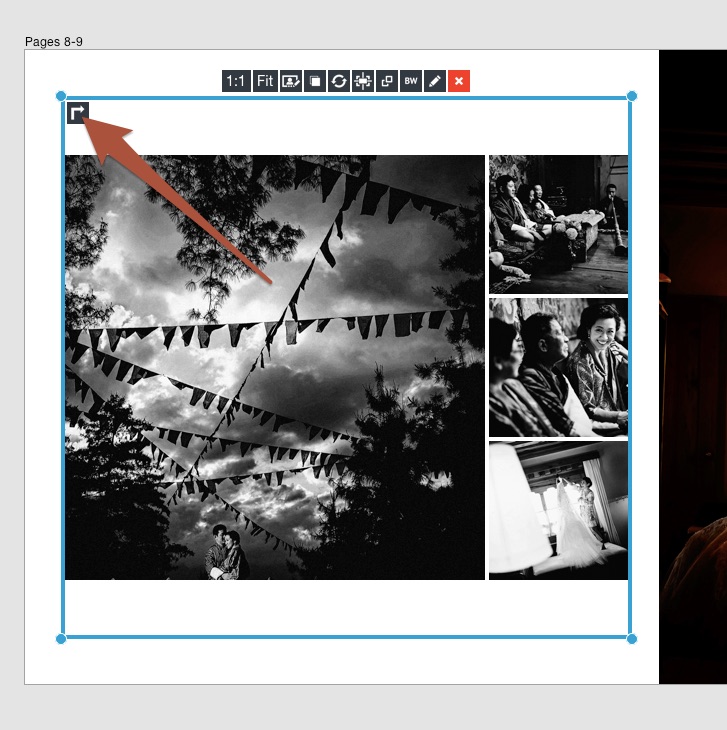Click the photo of the smiling woman
Screen dimensions: 727x730
click(x=558, y=367)
